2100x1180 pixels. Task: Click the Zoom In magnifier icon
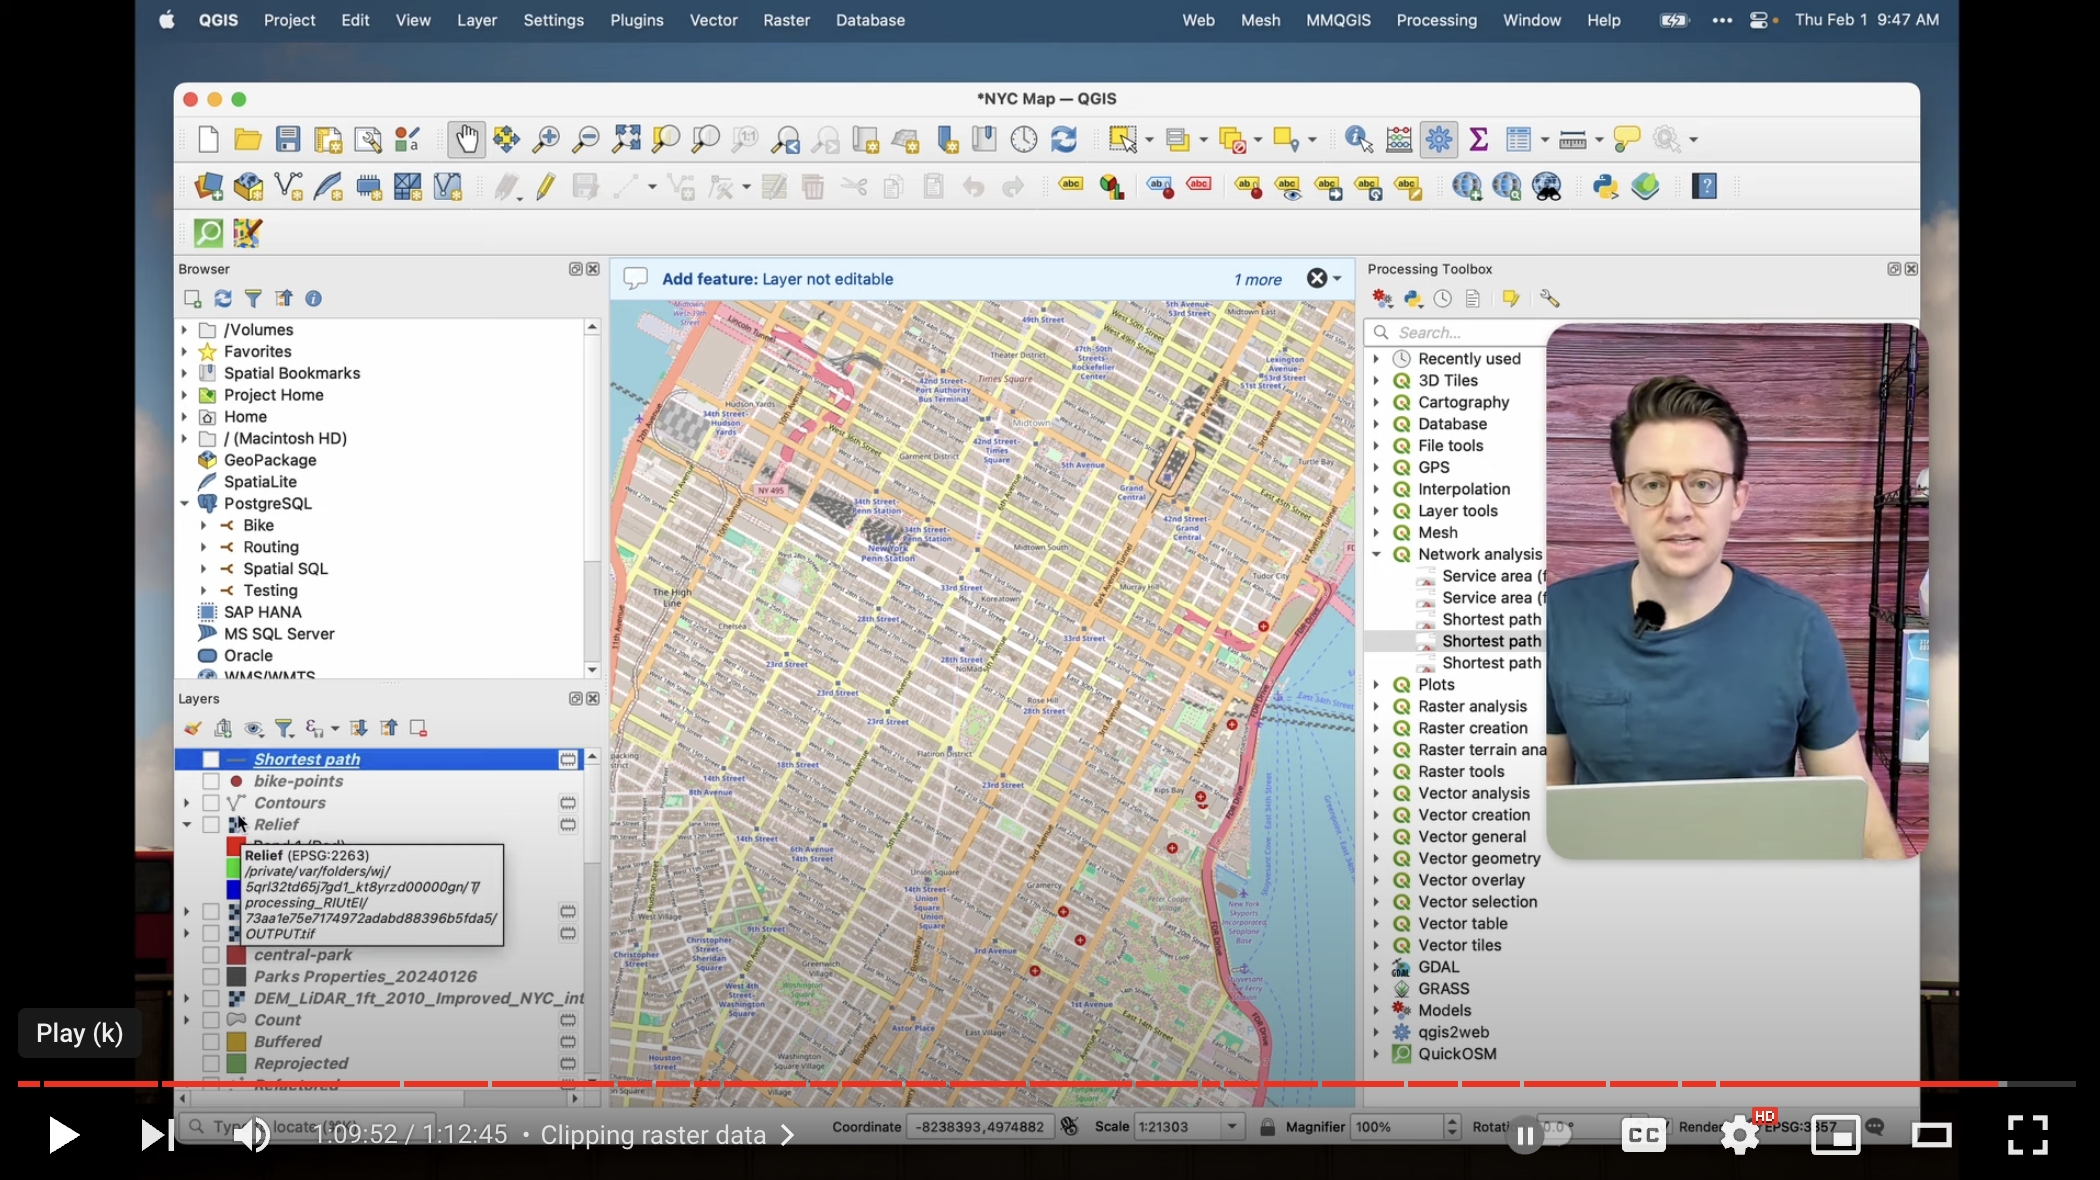click(545, 139)
